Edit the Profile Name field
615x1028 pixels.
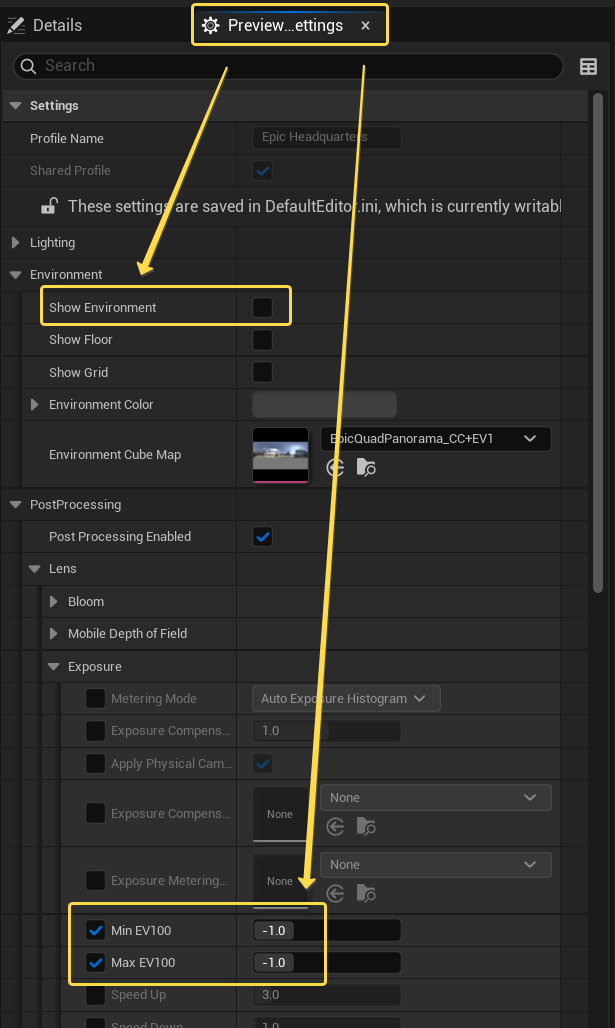click(x=327, y=138)
